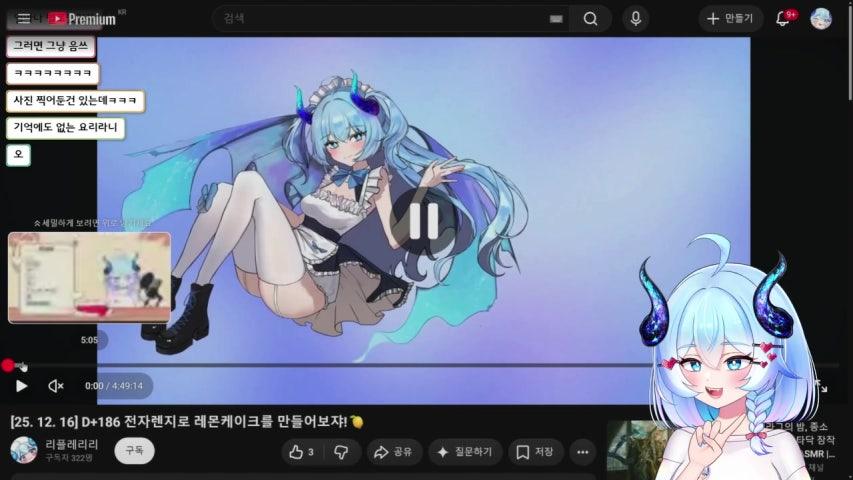Dislike the video with thumbs down
Image resolution: width=853 pixels, height=480 pixels.
click(342, 452)
